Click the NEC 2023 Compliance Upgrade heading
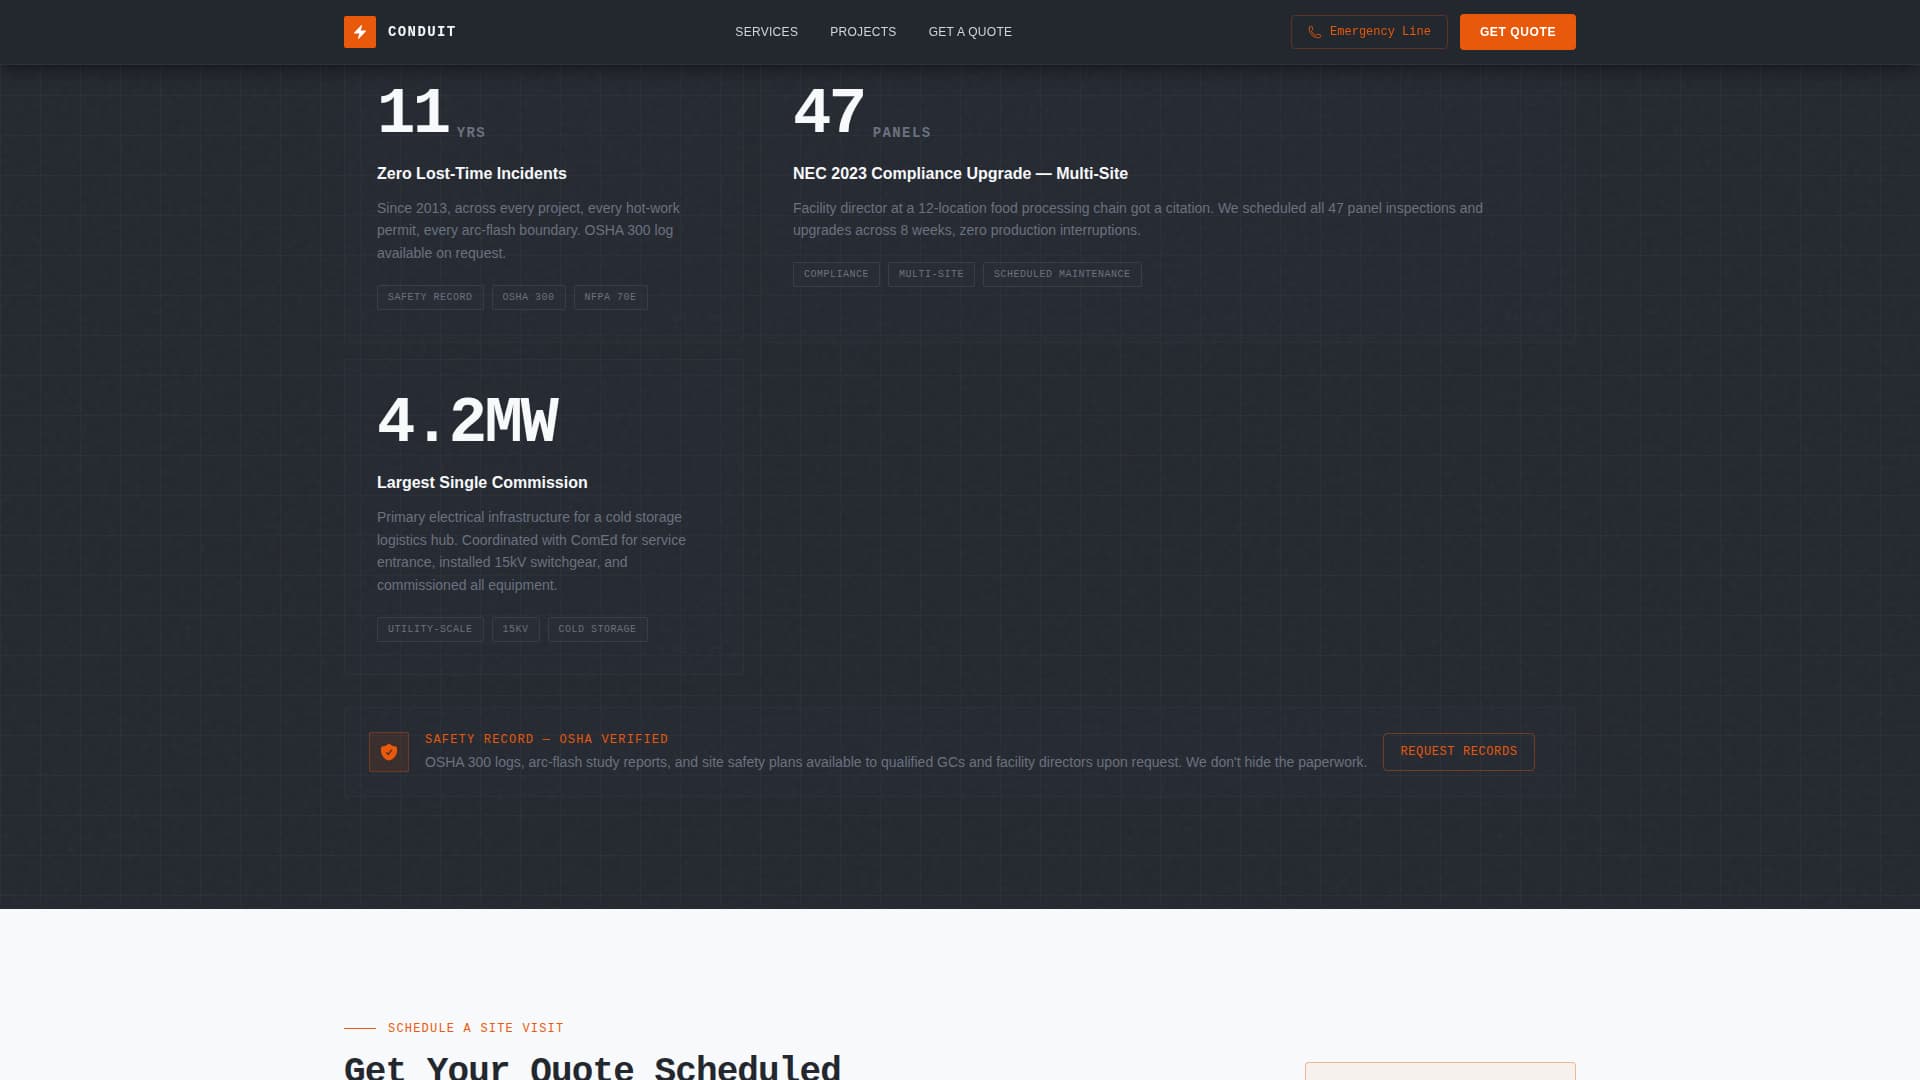 pos(960,173)
